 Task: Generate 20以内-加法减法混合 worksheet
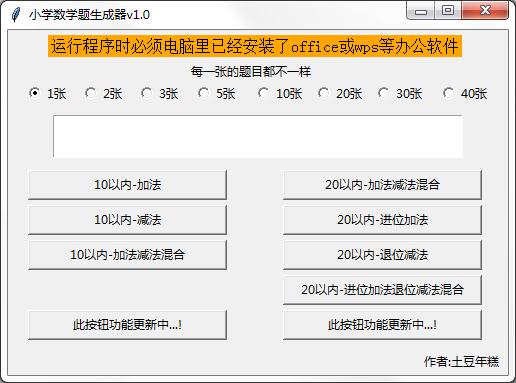[382, 185]
